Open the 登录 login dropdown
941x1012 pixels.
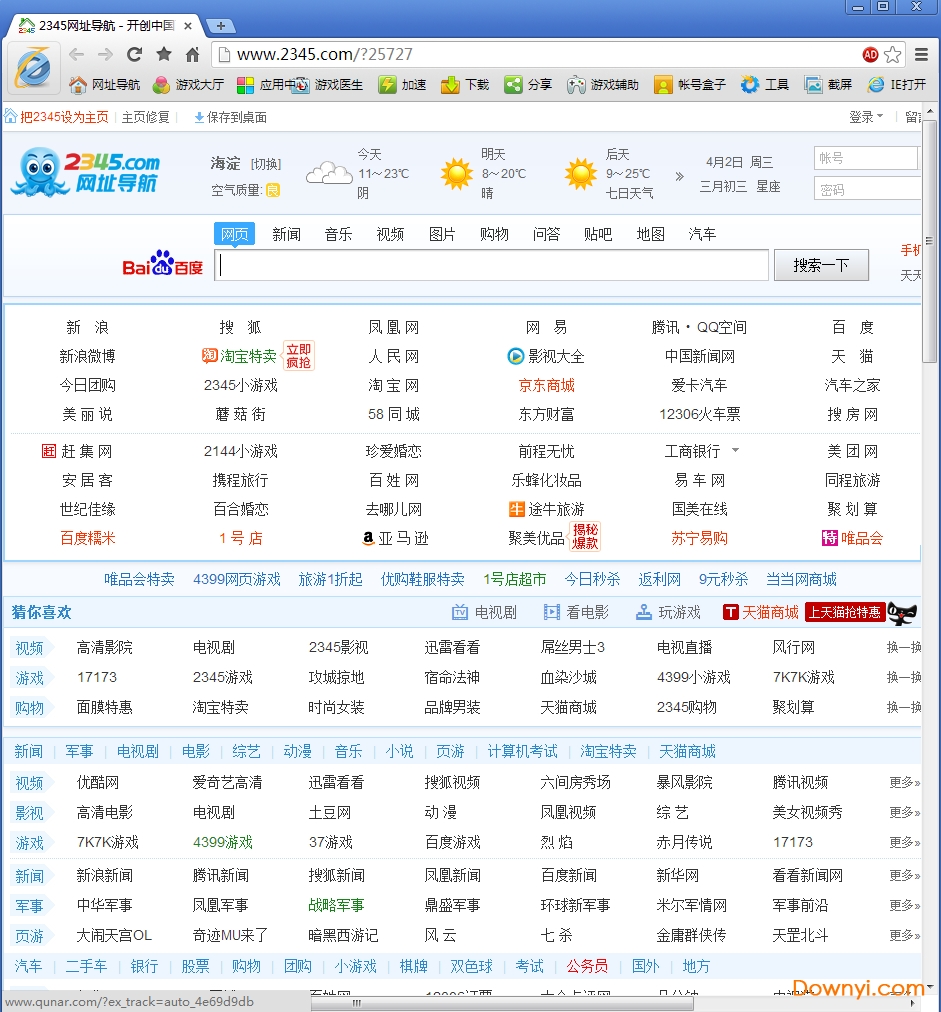pyautogui.click(x=866, y=117)
